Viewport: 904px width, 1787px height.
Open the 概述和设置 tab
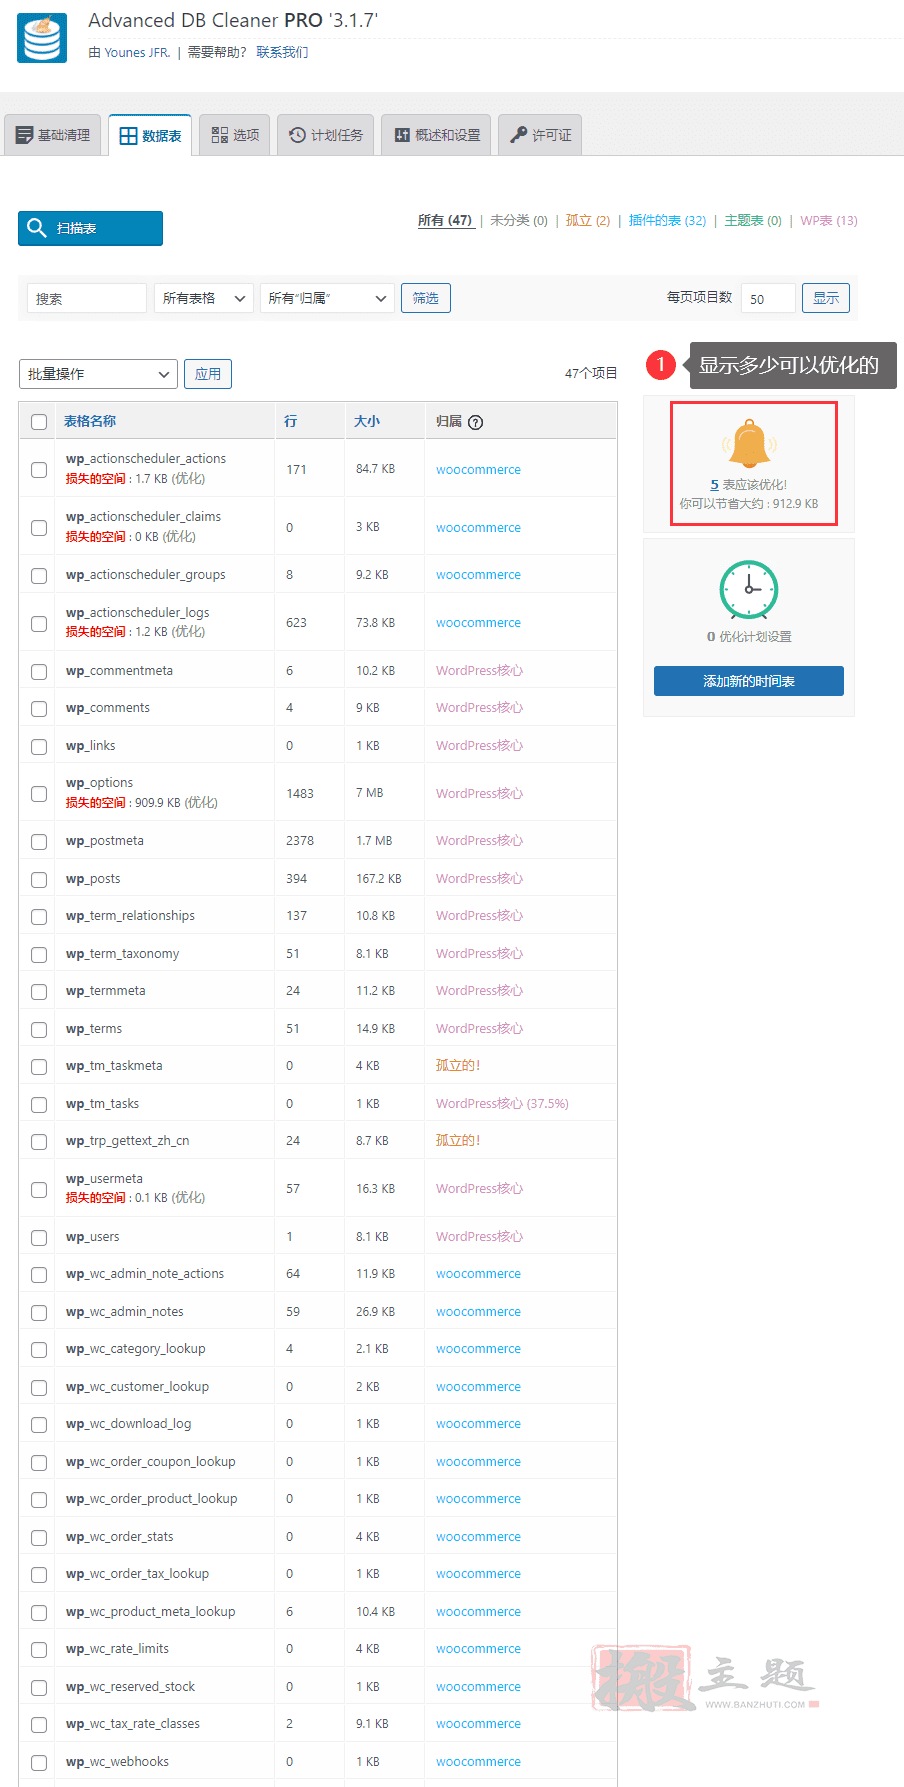pyautogui.click(x=436, y=135)
